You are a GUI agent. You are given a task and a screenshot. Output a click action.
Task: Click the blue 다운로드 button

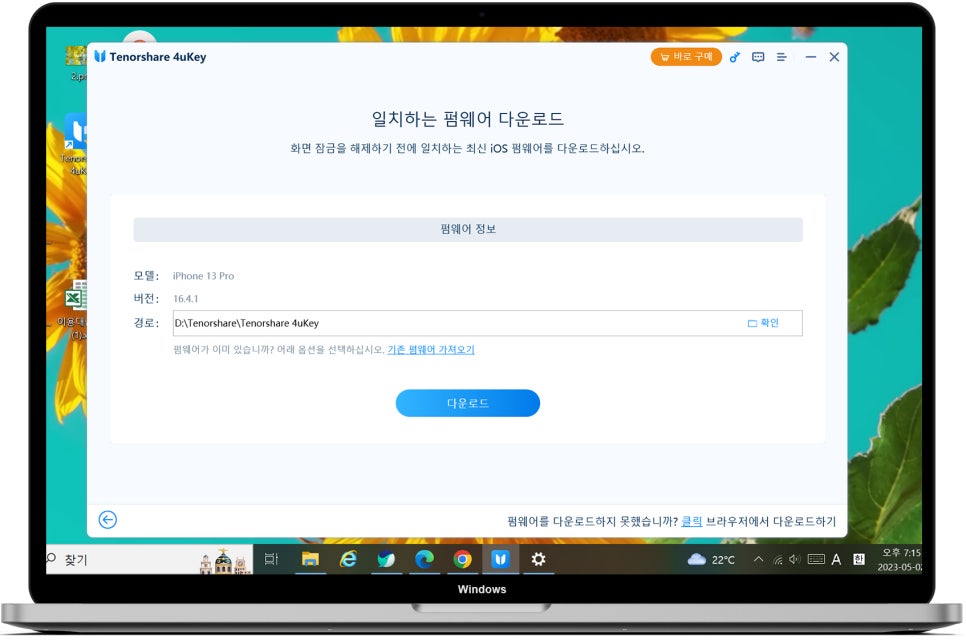click(468, 403)
